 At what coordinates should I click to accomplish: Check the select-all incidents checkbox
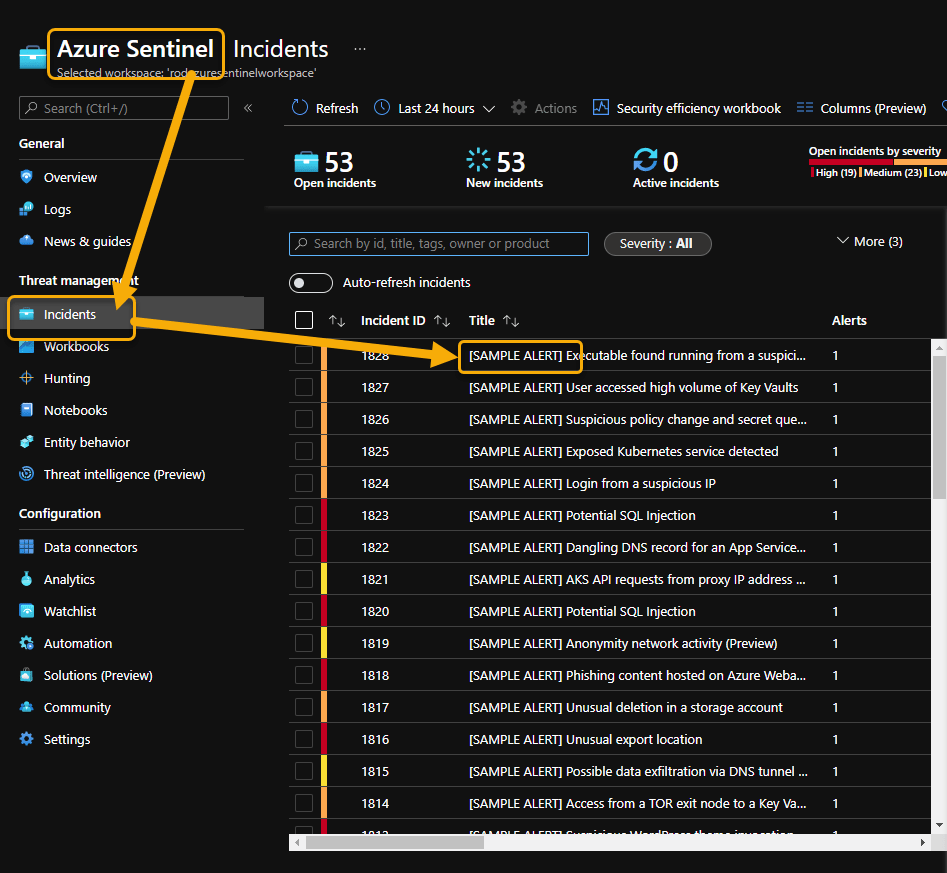[305, 320]
